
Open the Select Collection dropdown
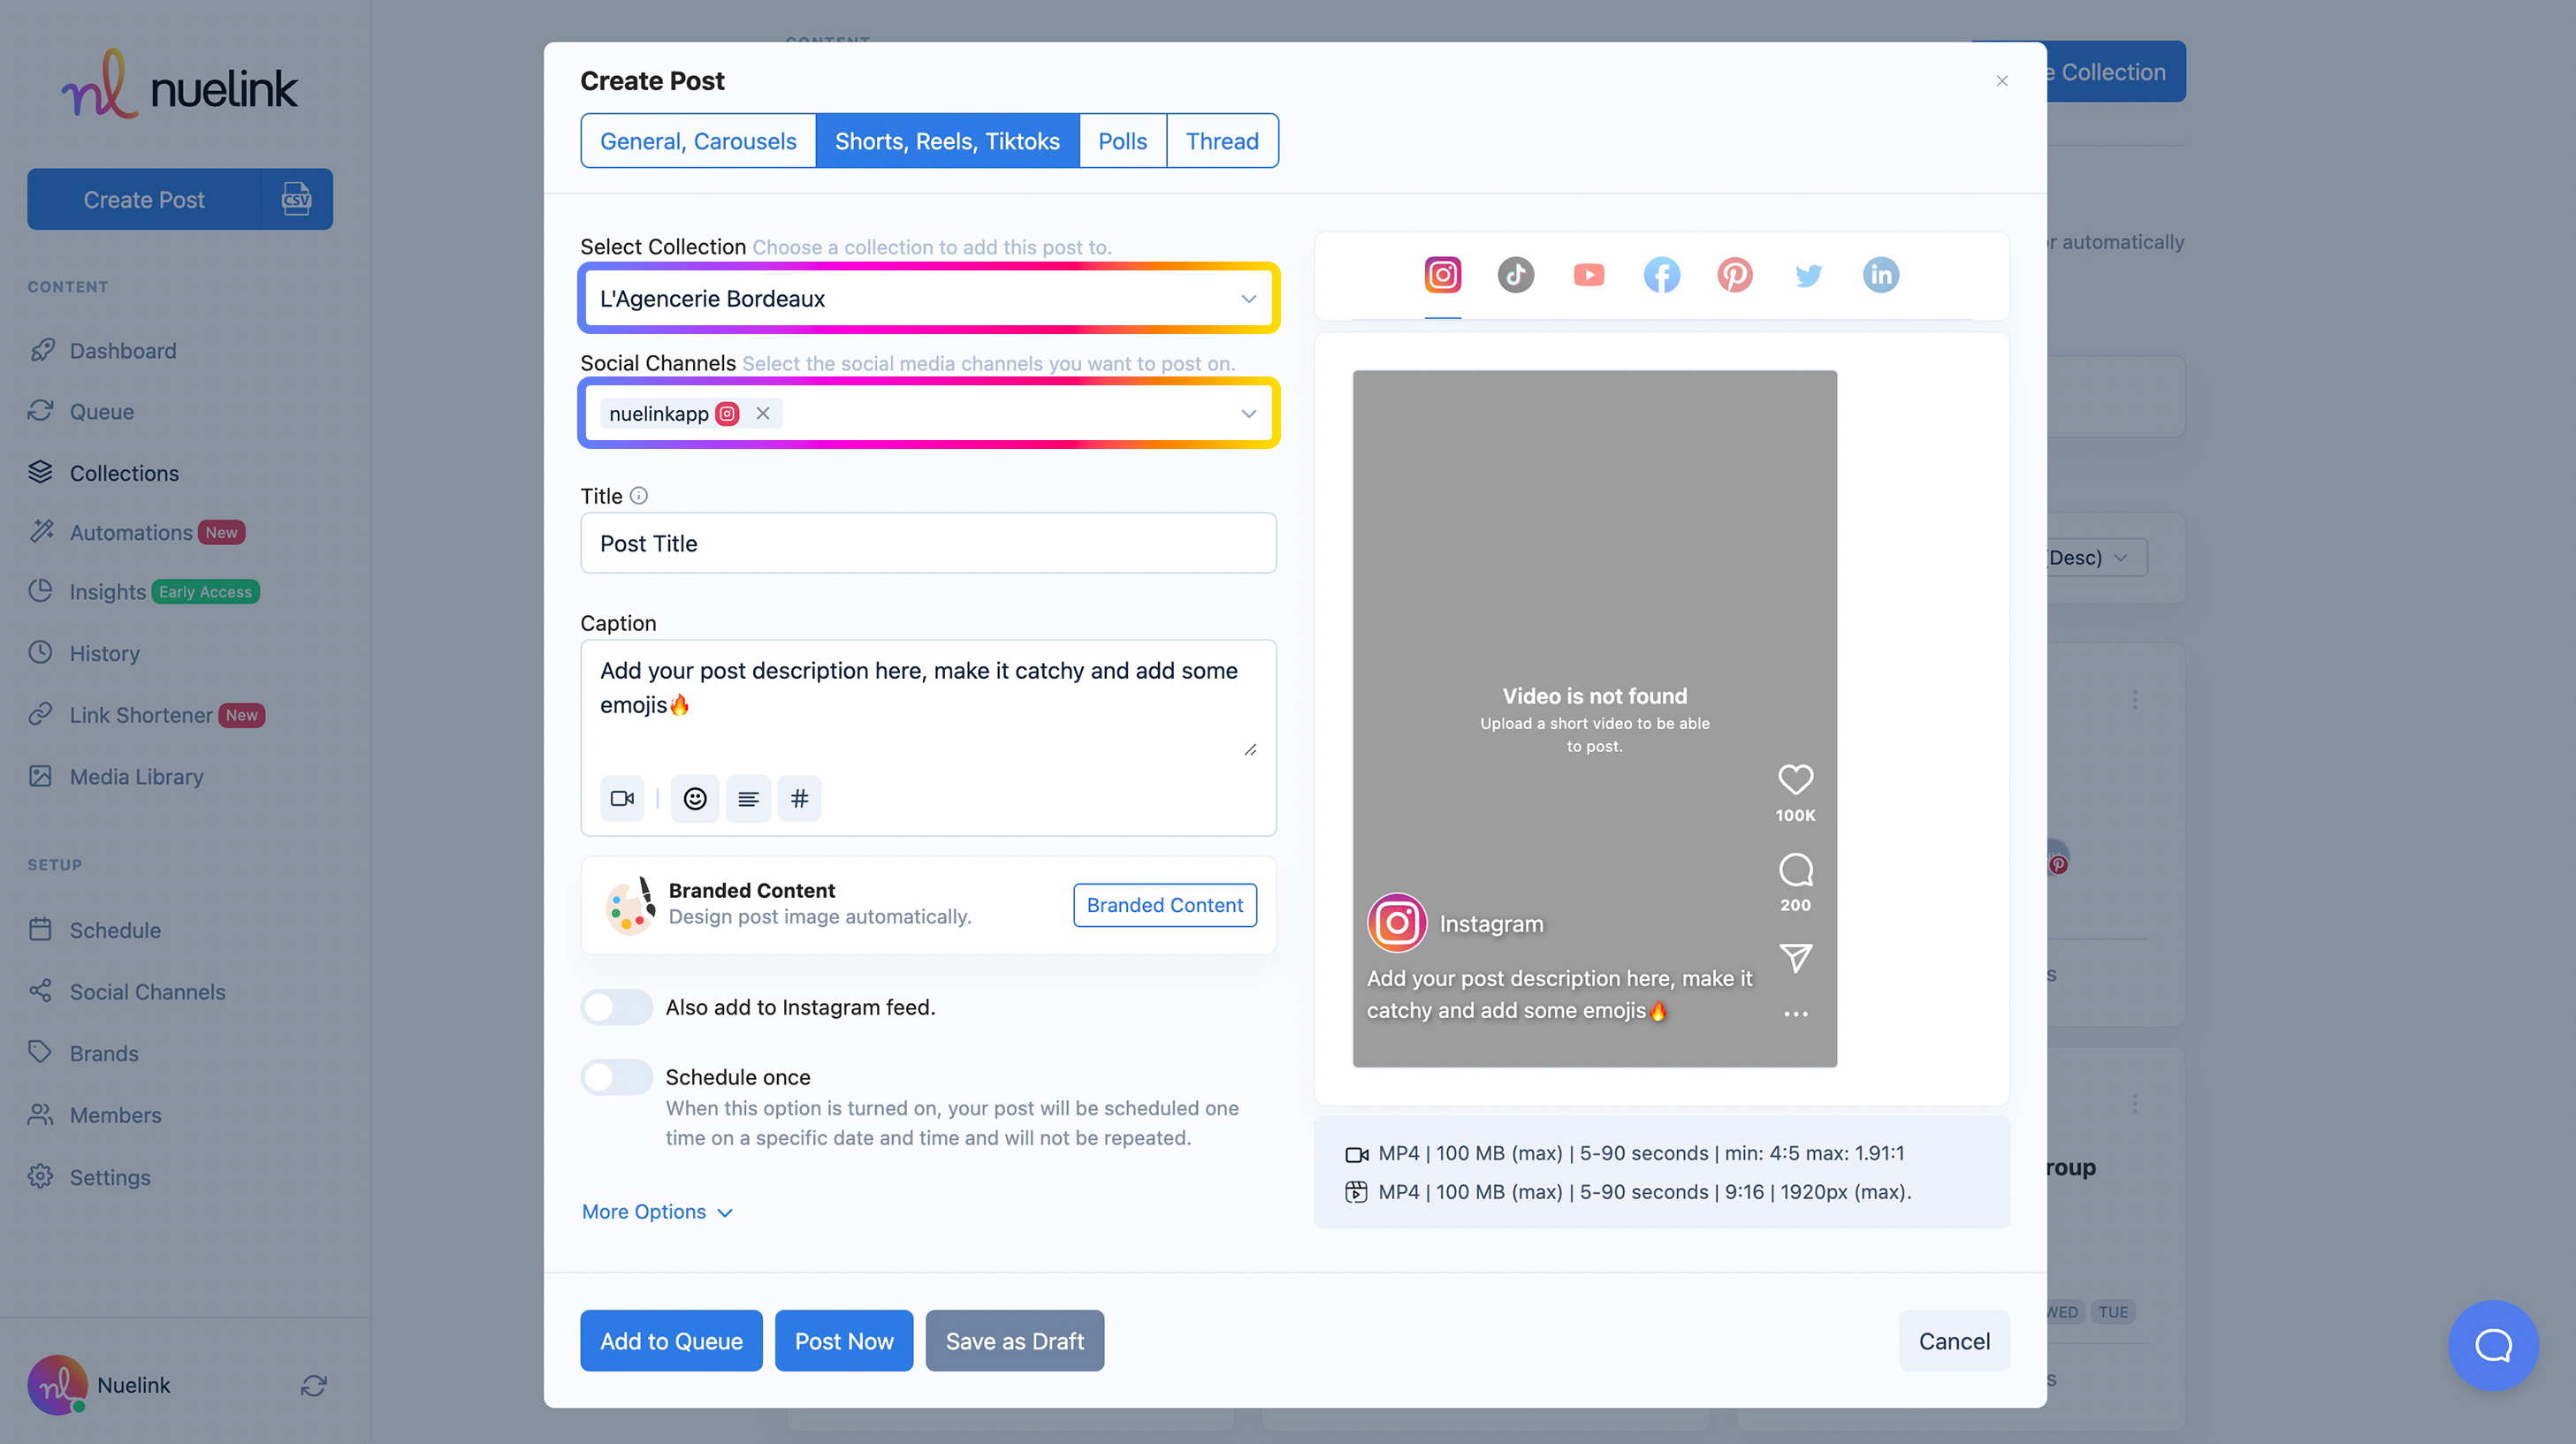(x=928, y=298)
